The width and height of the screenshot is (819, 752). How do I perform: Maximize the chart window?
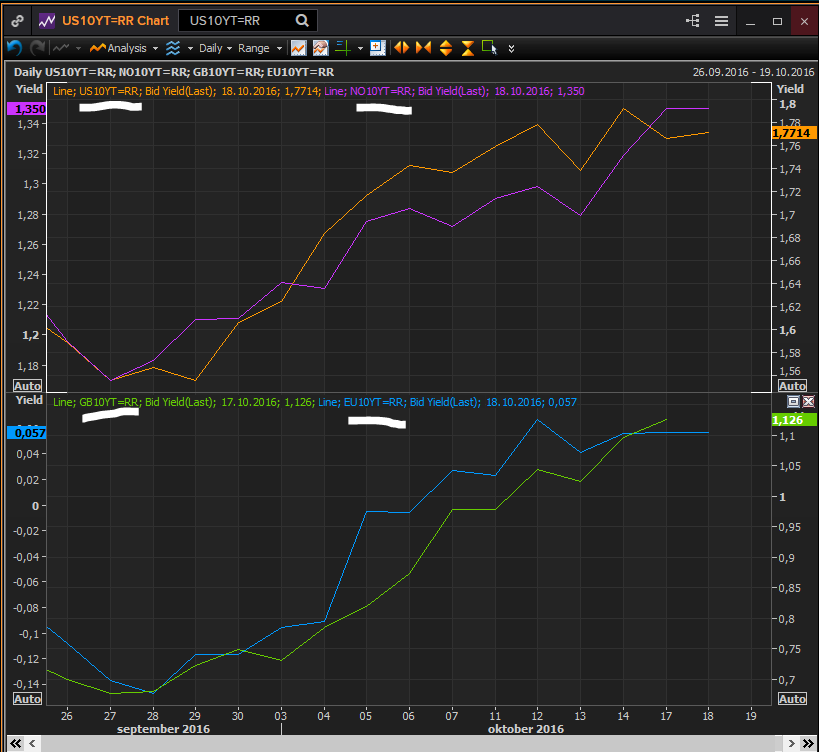(x=777, y=21)
